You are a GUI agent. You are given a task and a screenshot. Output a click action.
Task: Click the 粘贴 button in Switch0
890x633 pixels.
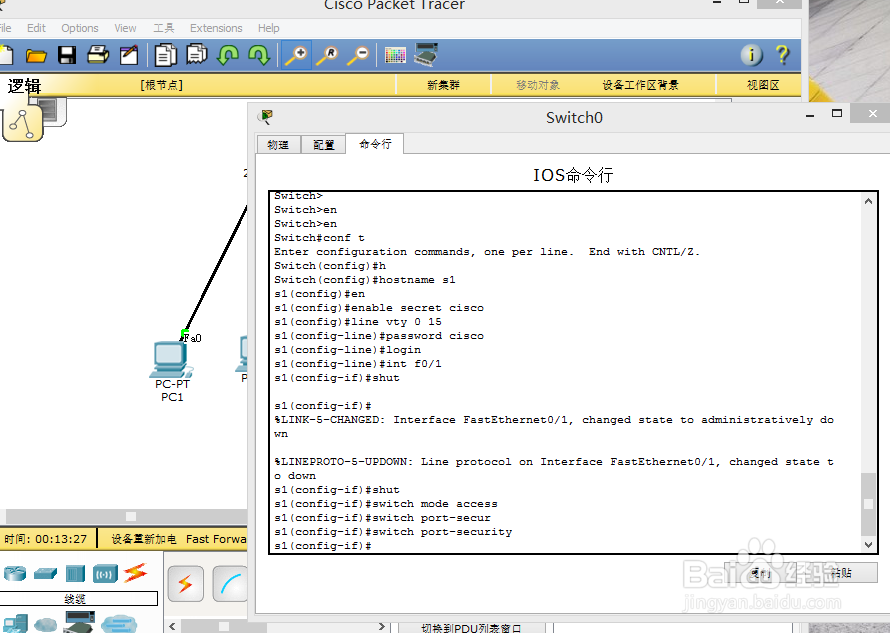[x=841, y=573]
